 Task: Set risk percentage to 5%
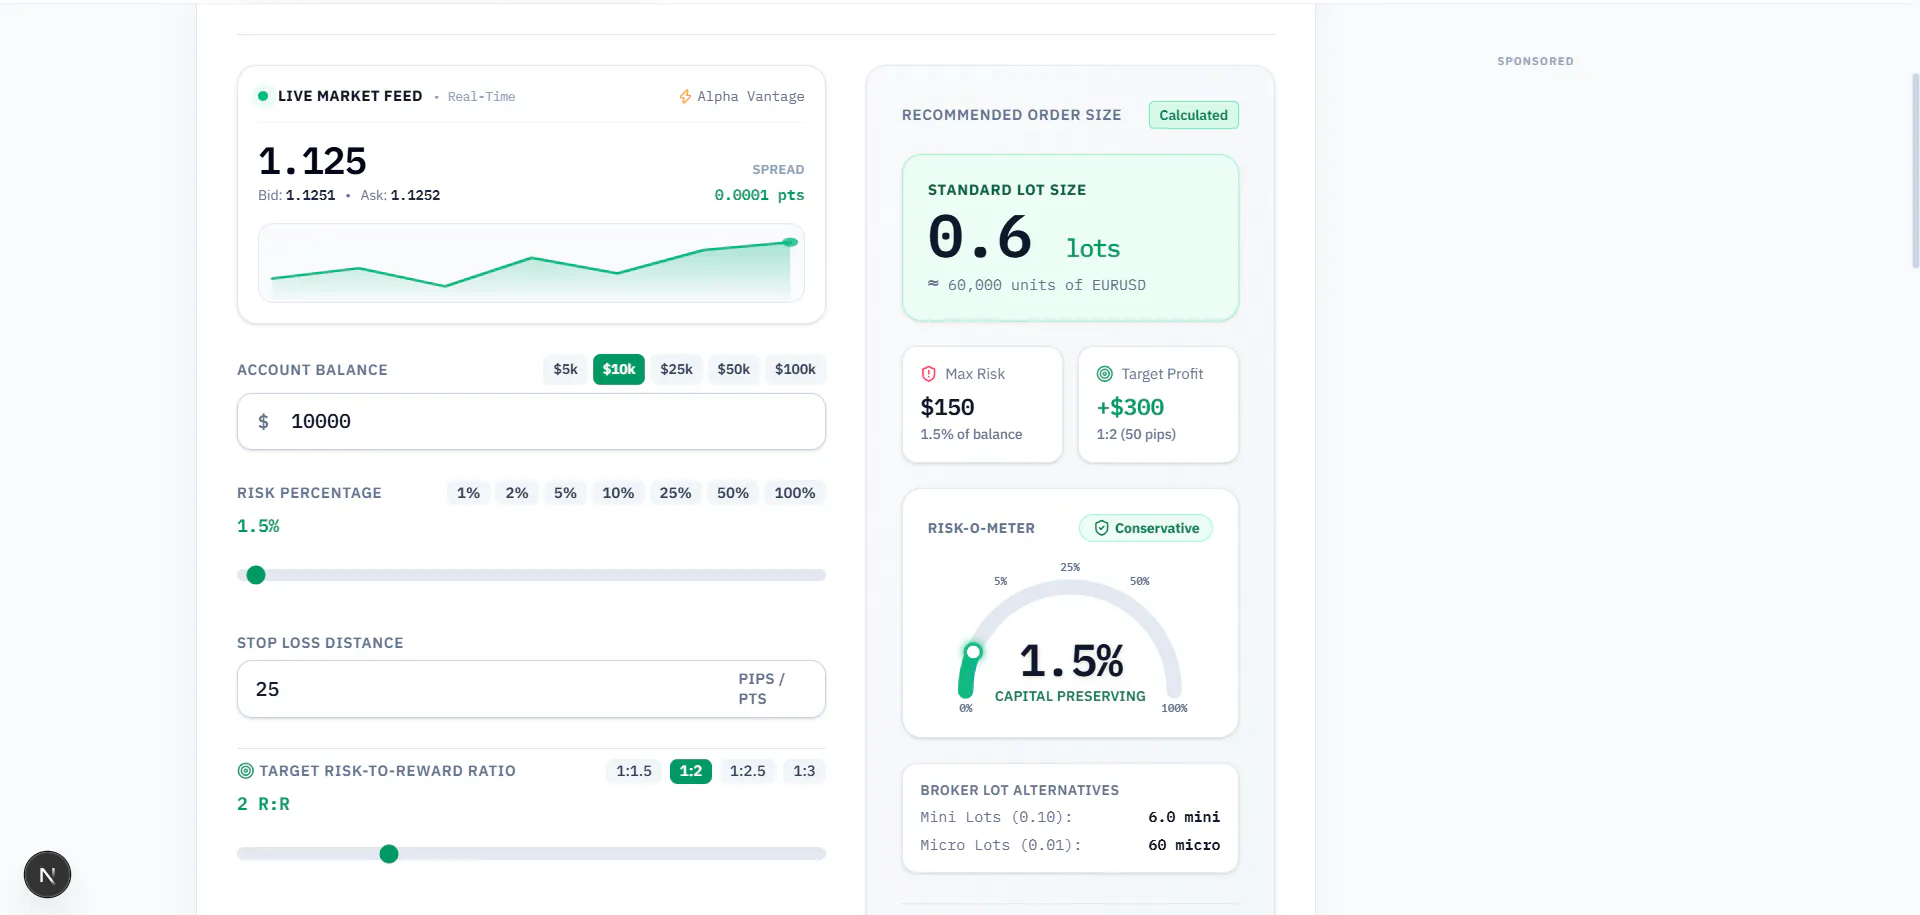[x=565, y=493]
